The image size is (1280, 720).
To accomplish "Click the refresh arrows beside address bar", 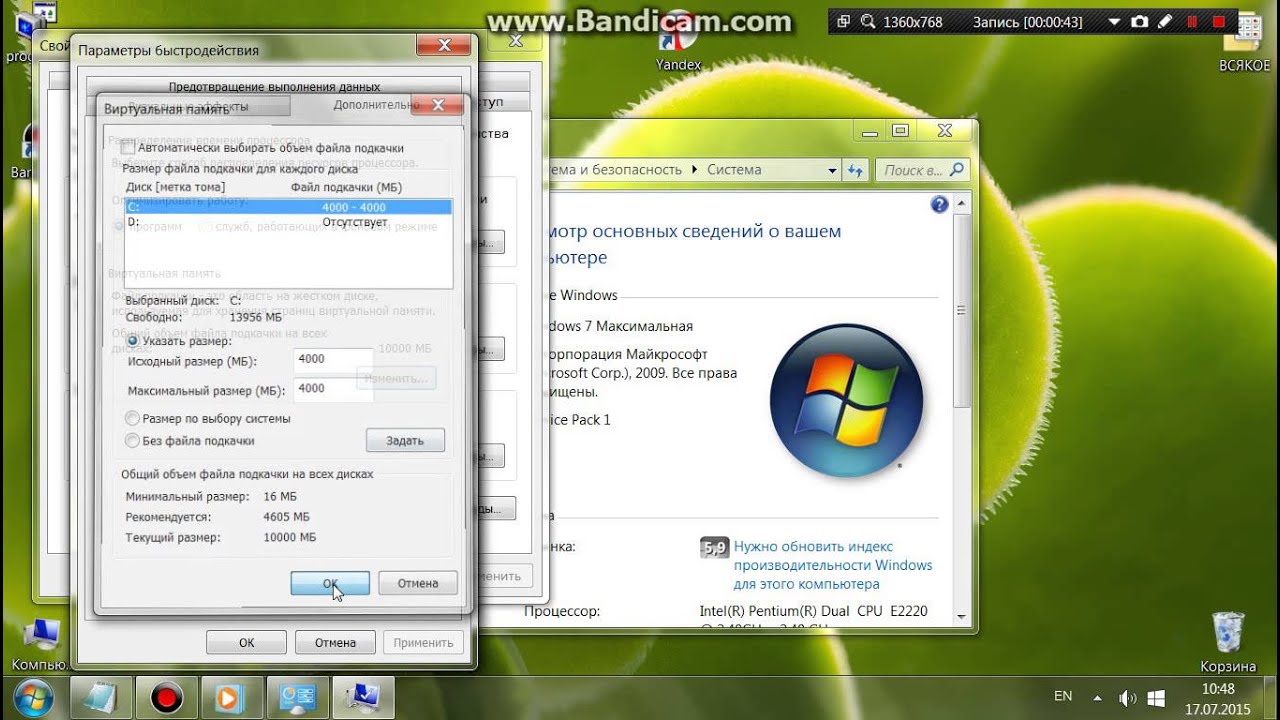I will pos(855,170).
